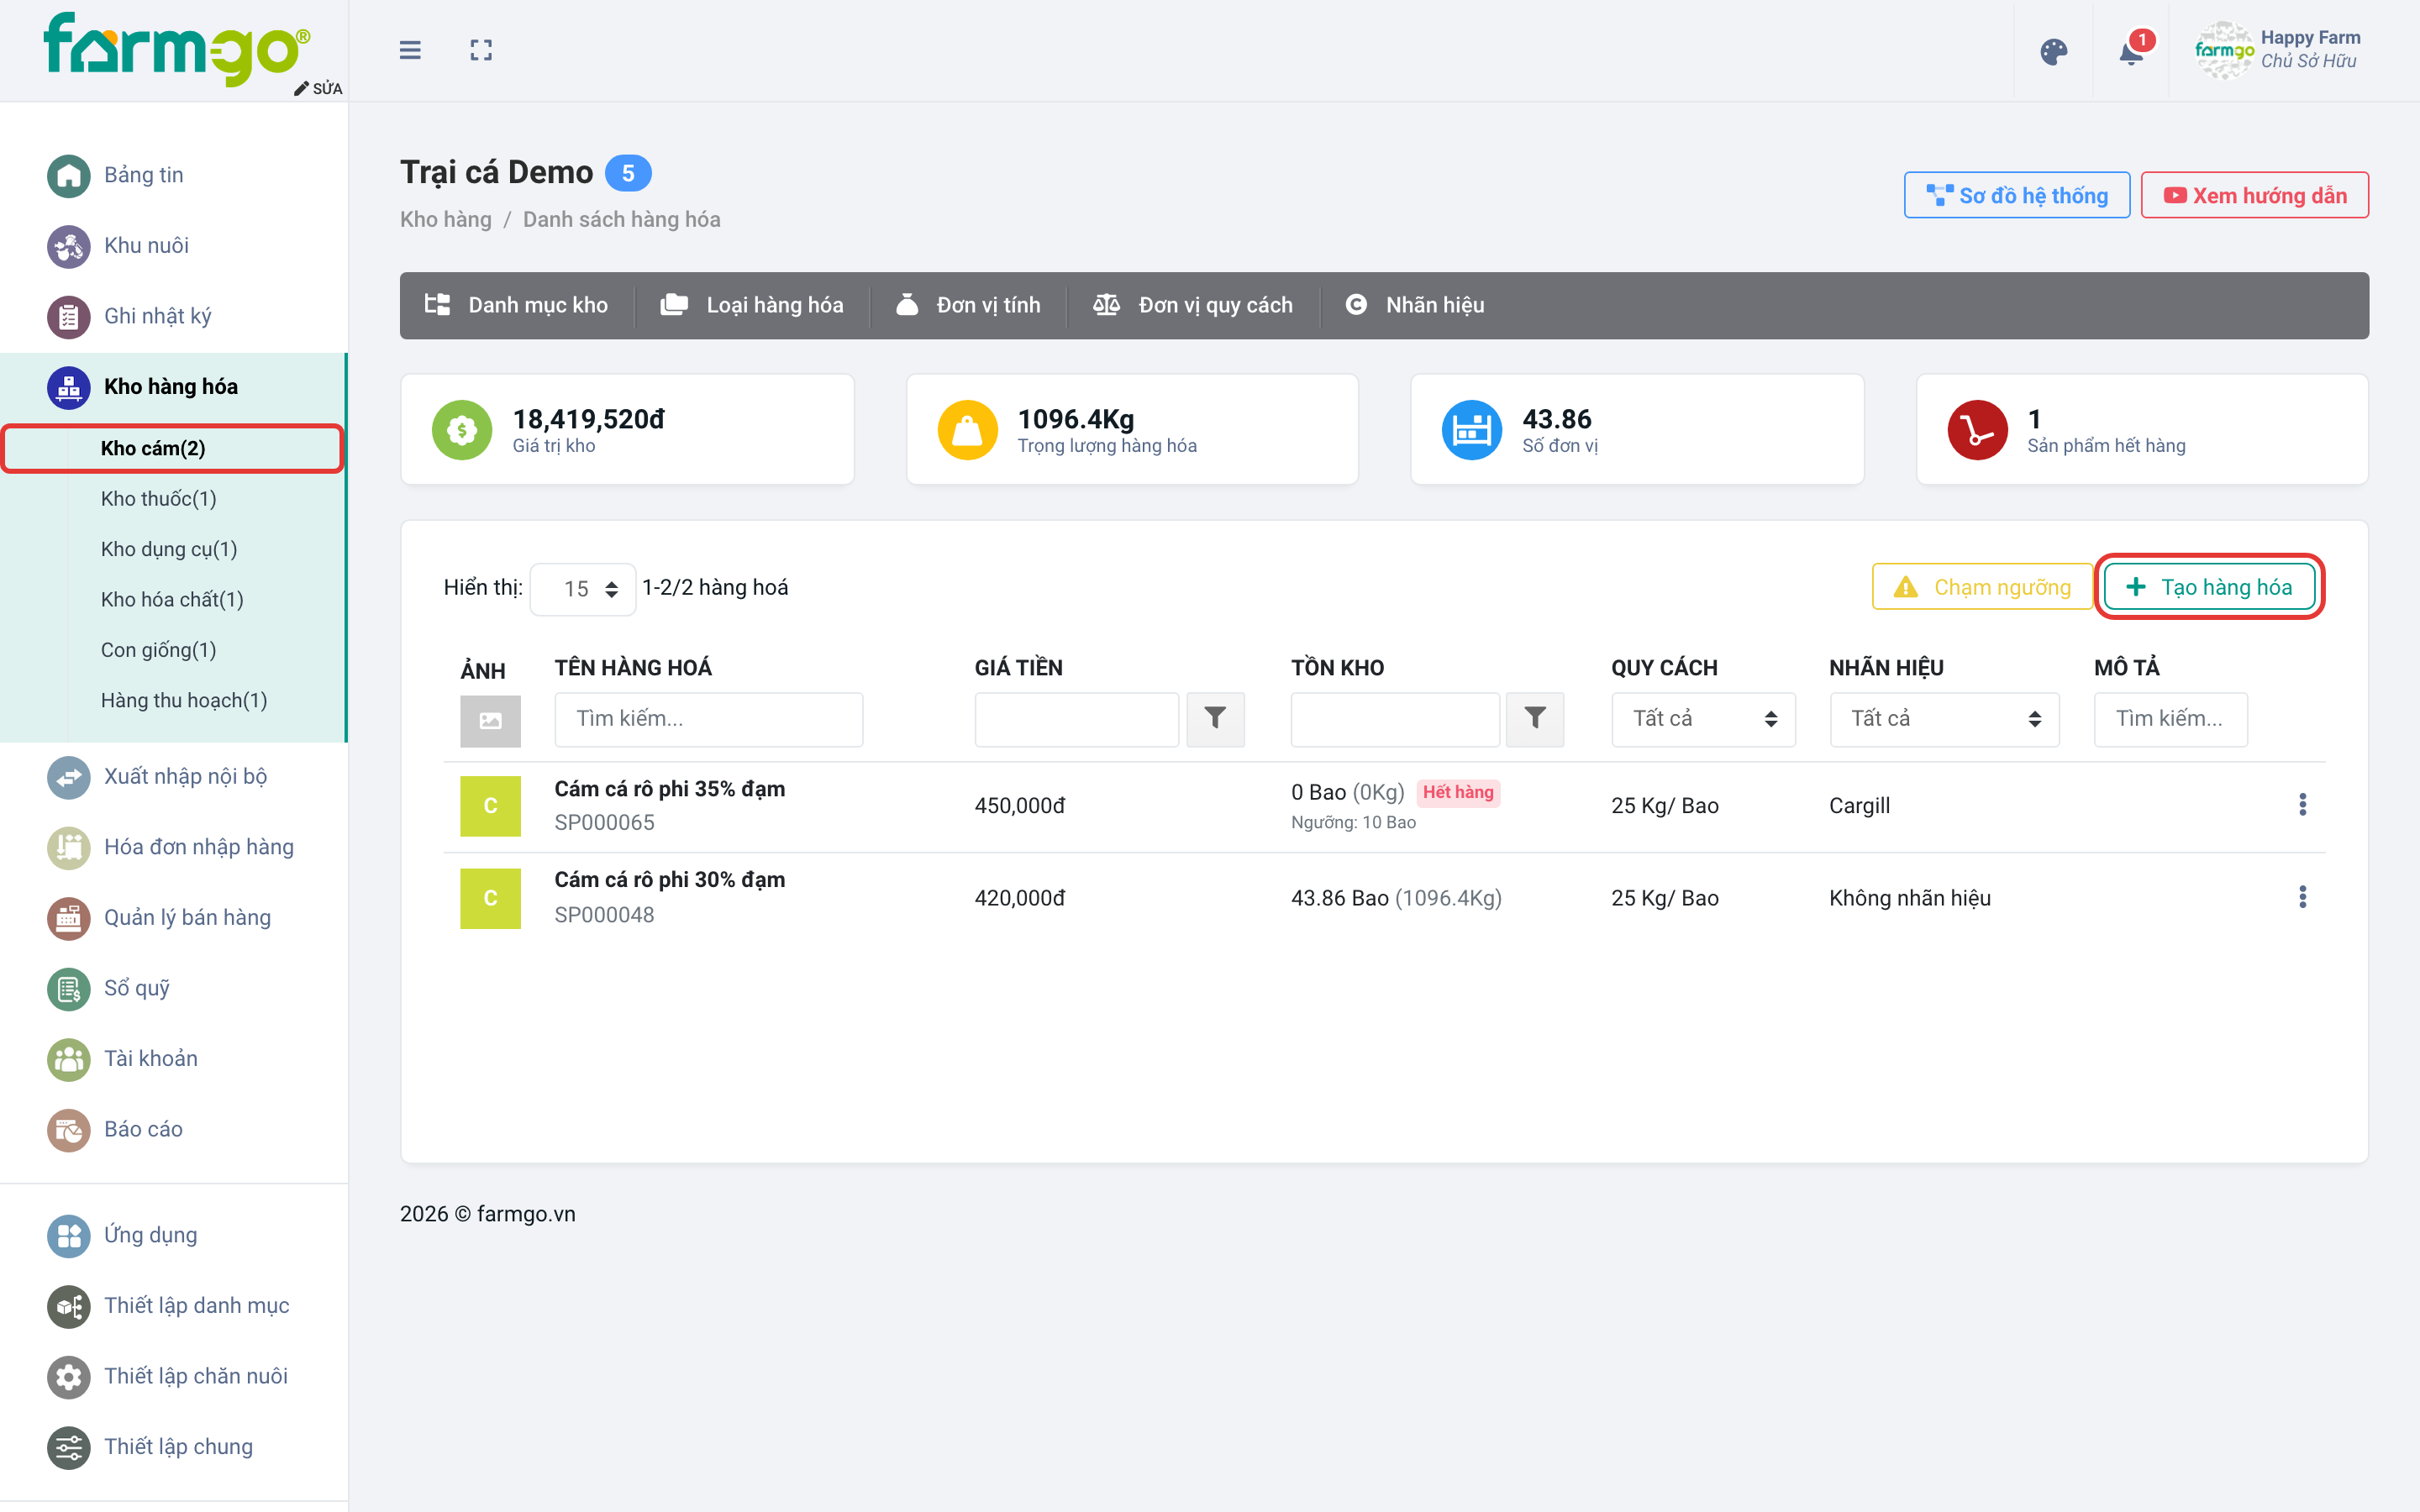Click the Kho hàng breadcrumb link
The height and width of the screenshot is (1512, 2420).
(445, 220)
